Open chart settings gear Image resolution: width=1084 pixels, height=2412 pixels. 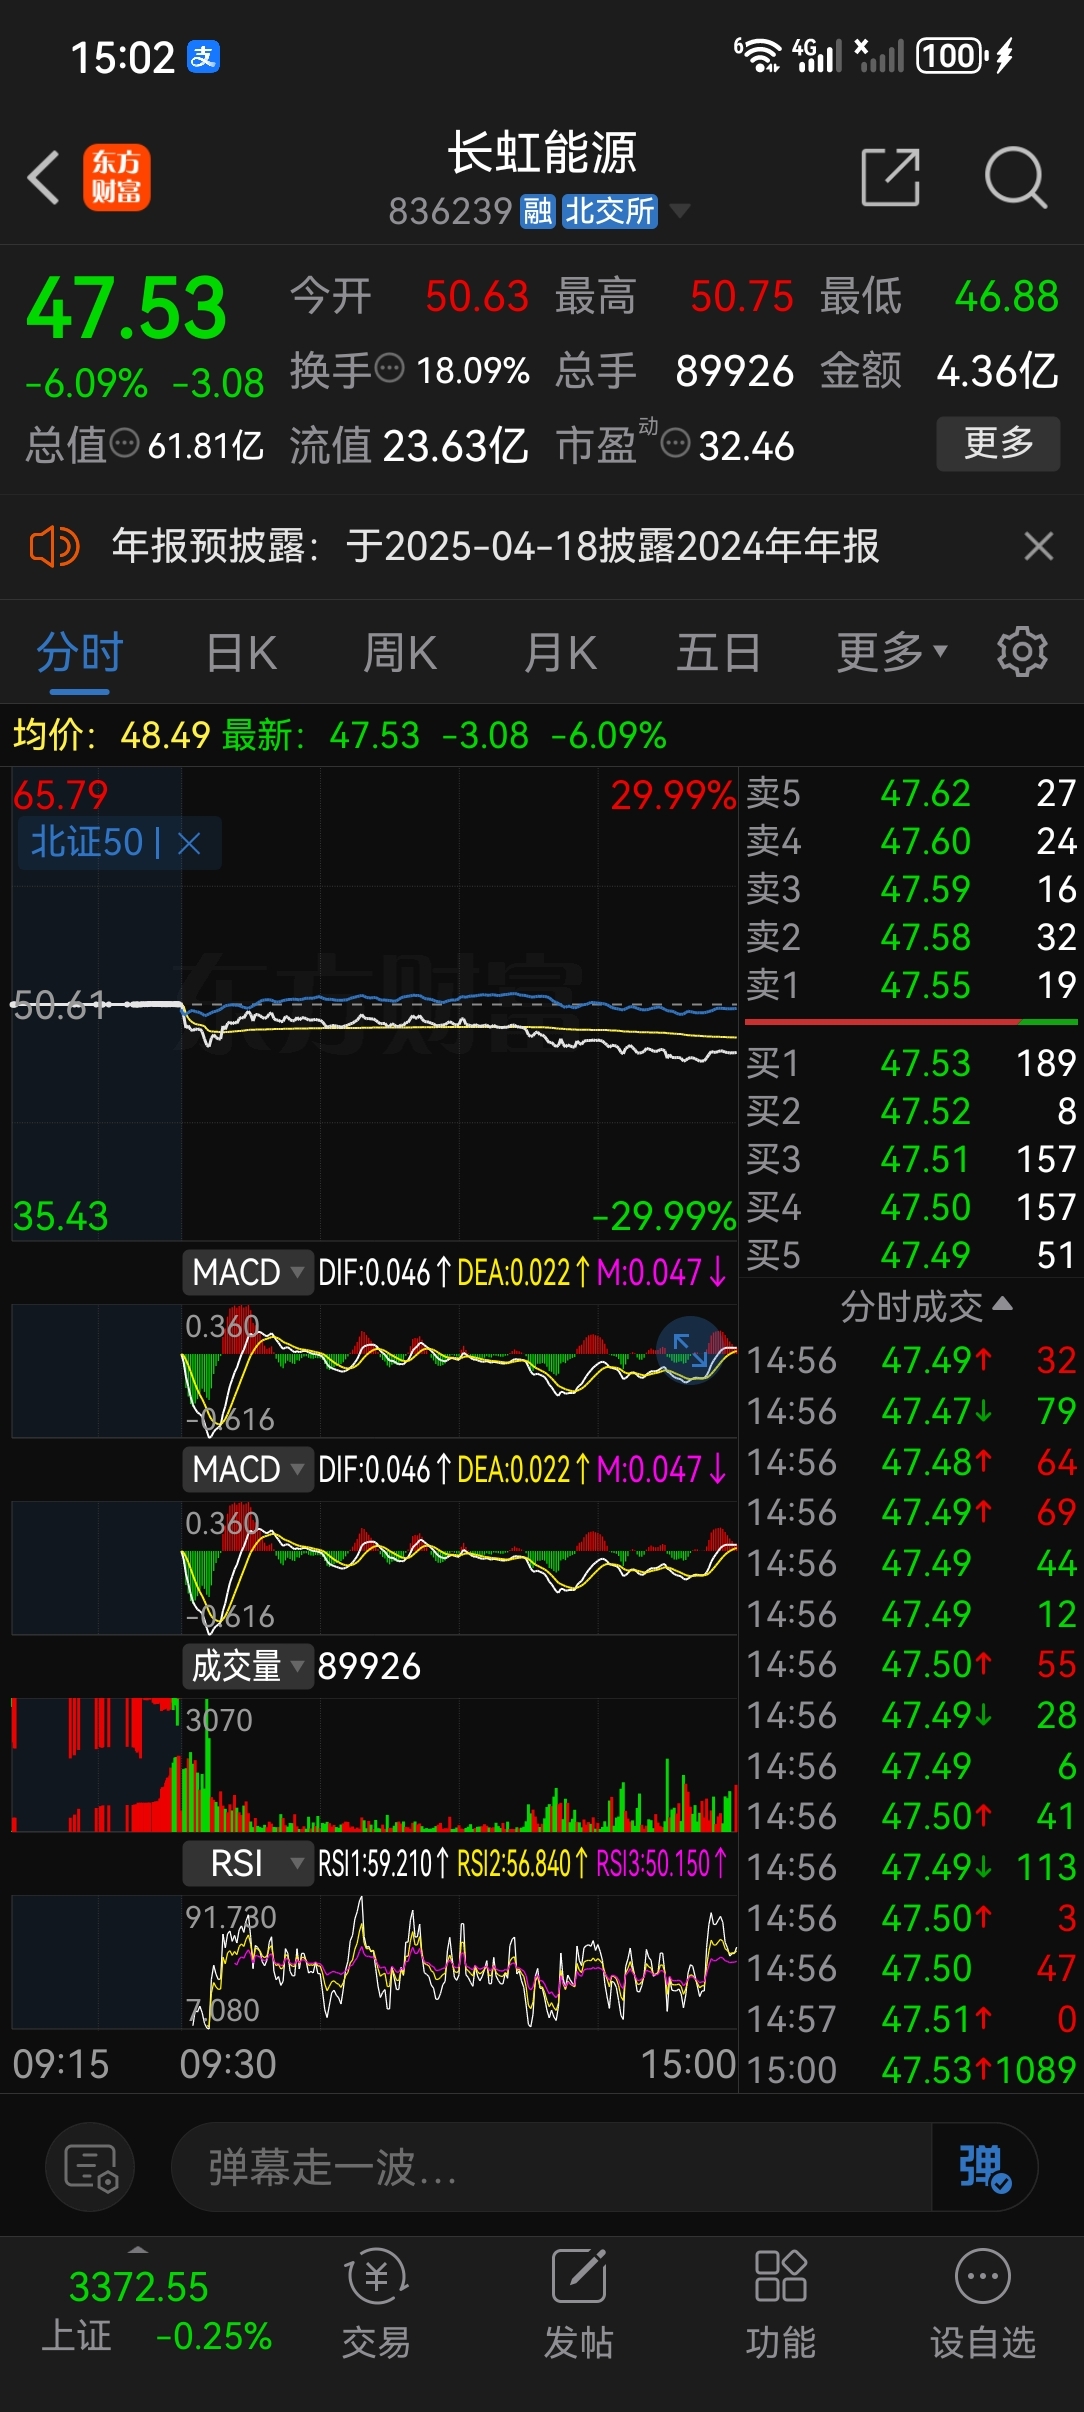tap(1022, 653)
